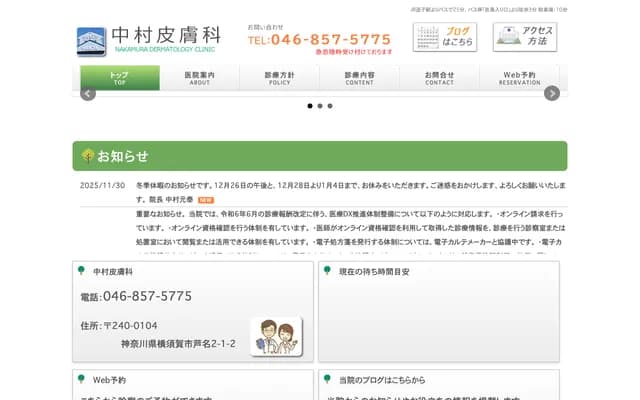Open the 医院案内 ABOUT menu item
The image size is (640, 400).
(199, 78)
